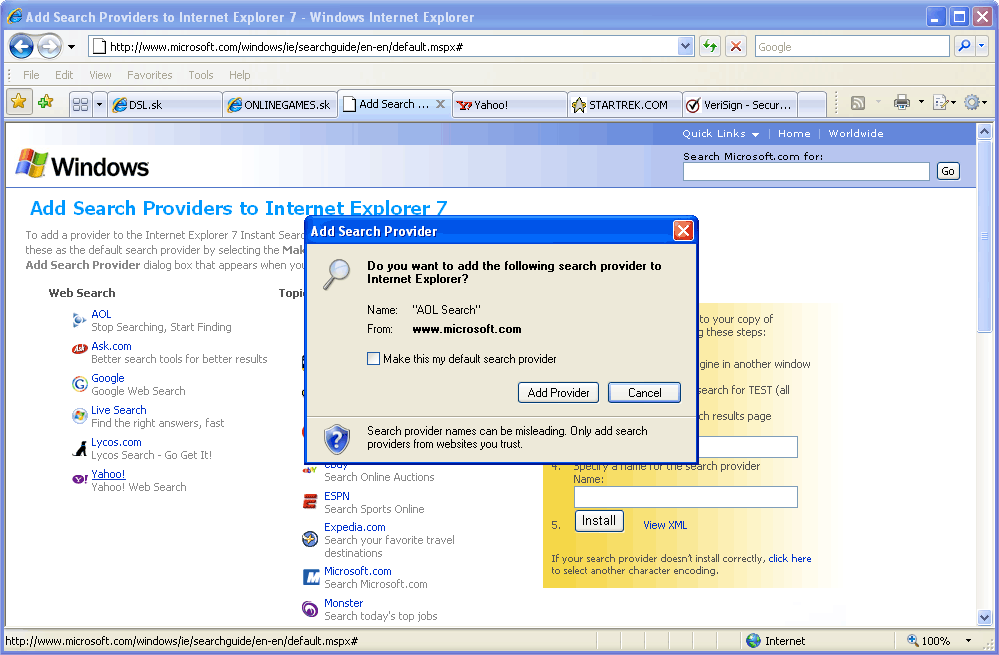Click the AOL search provider link
999x655 pixels.
[x=101, y=314]
